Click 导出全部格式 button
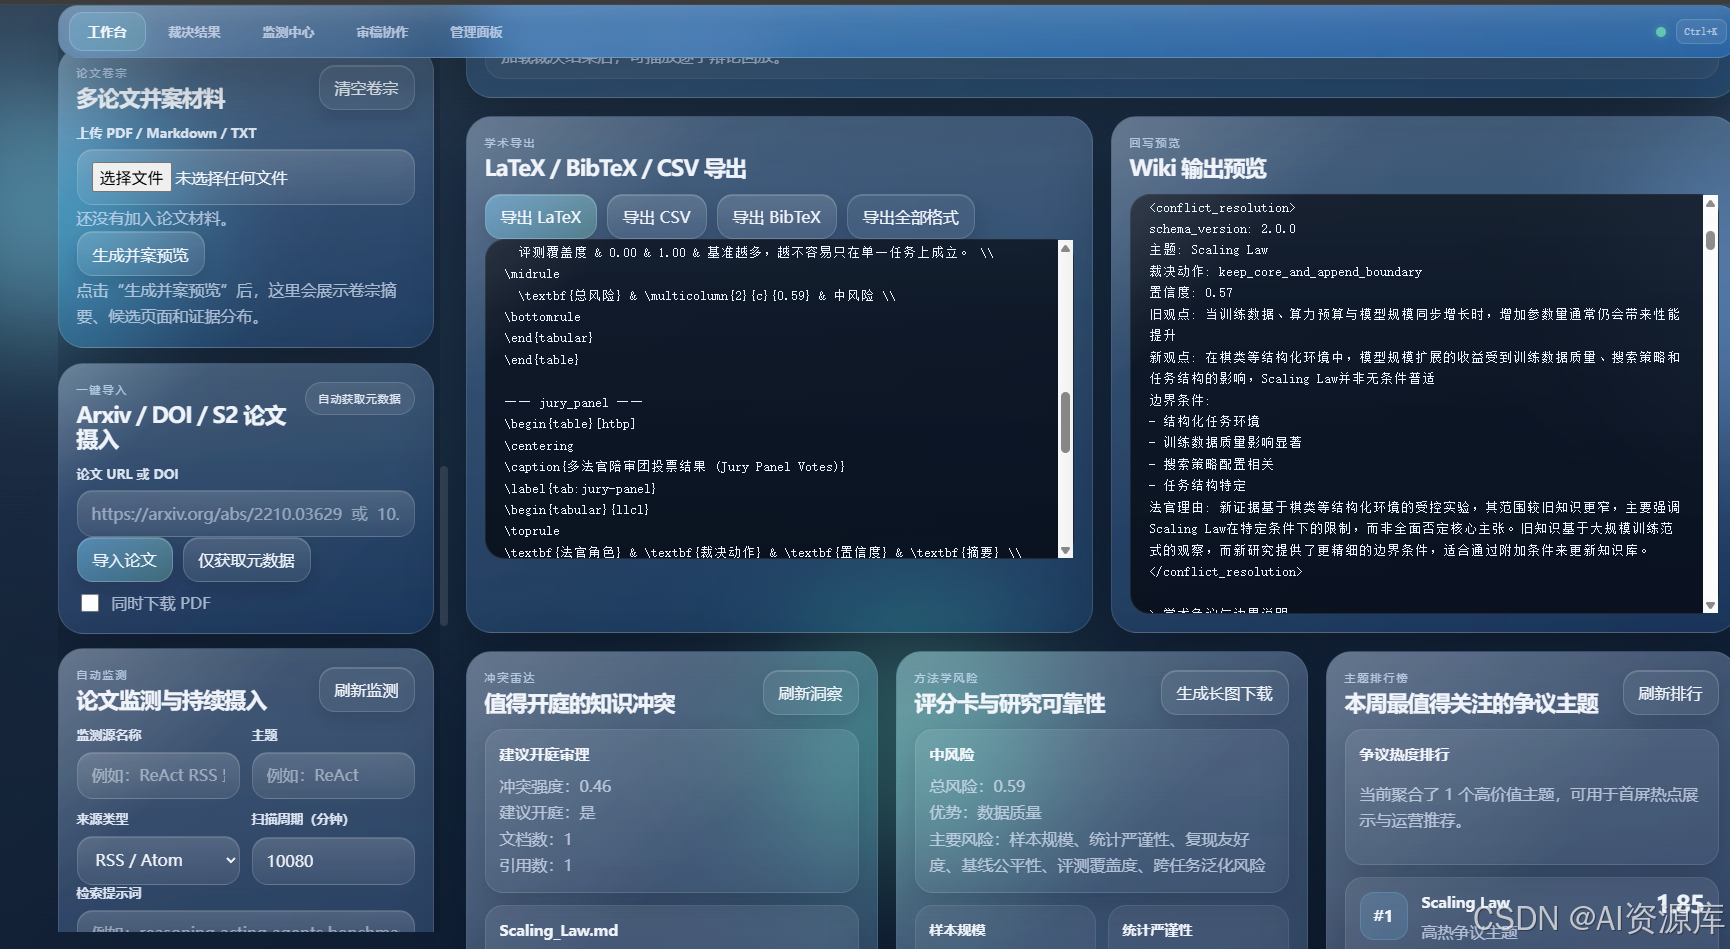The width and height of the screenshot is (1730, 949). pyautogui.click(x=910, y=217)
